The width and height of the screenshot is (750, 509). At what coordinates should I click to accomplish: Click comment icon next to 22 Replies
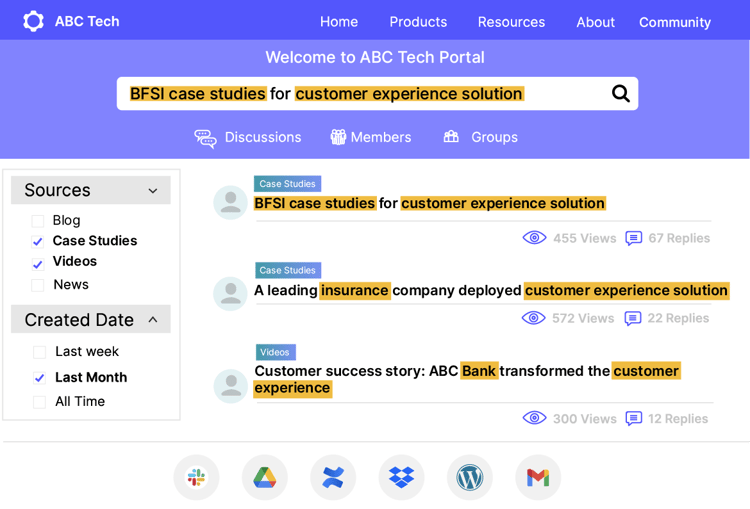coord(633,318)
